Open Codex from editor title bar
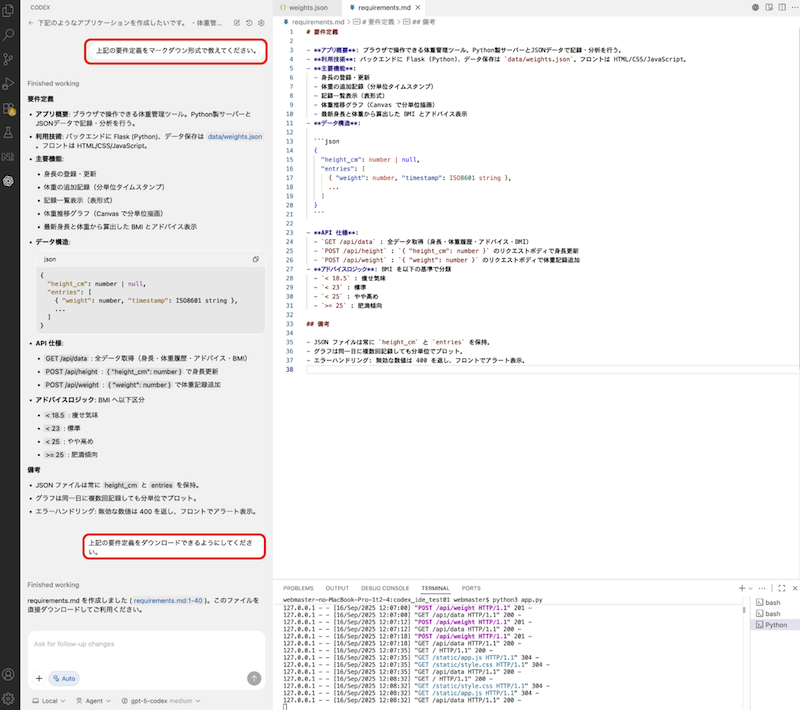The image size is (800, 710). (755, 7)
